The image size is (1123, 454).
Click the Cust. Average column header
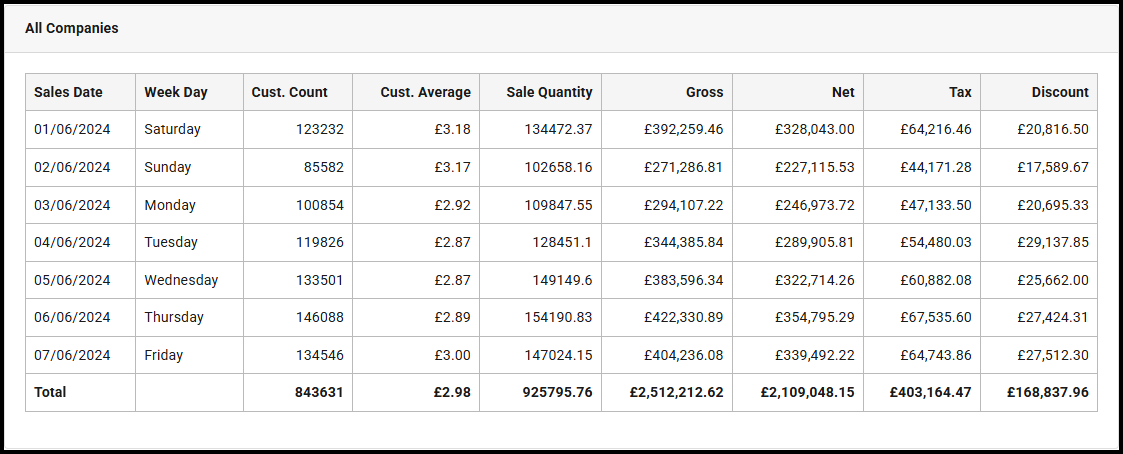(x=425, y=92)
